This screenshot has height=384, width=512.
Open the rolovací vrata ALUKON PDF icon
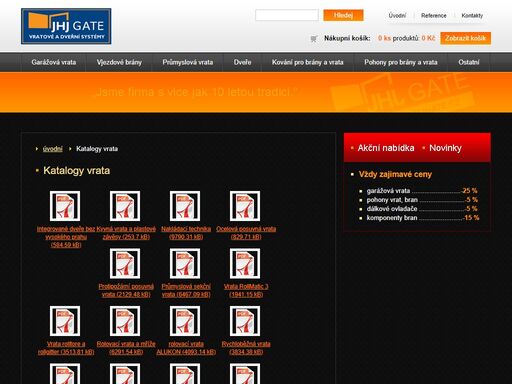[x=185, y=321]
